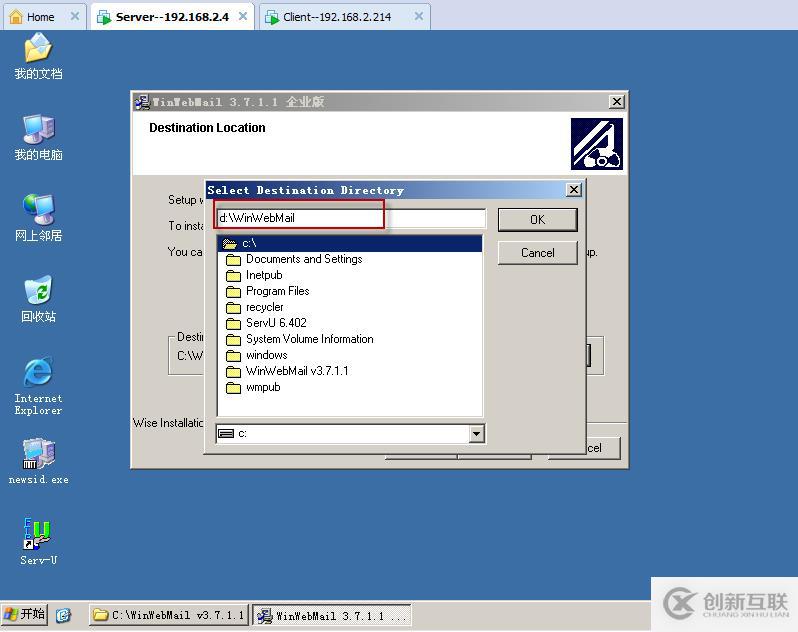Select the 网上邻居 desktop icon
Viewport: 798px width, 632px height.
[38, 218]
